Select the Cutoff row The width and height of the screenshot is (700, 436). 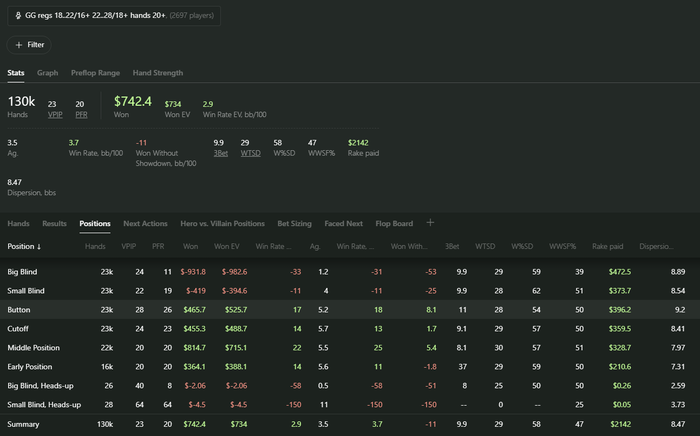[350, 329]
